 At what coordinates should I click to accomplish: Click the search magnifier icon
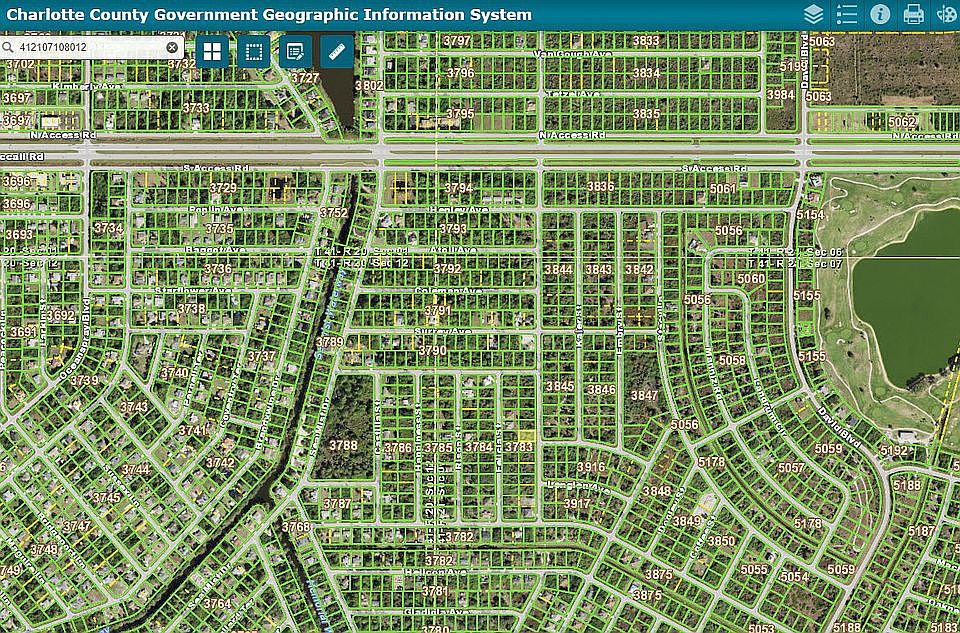(x=8, y=47)
